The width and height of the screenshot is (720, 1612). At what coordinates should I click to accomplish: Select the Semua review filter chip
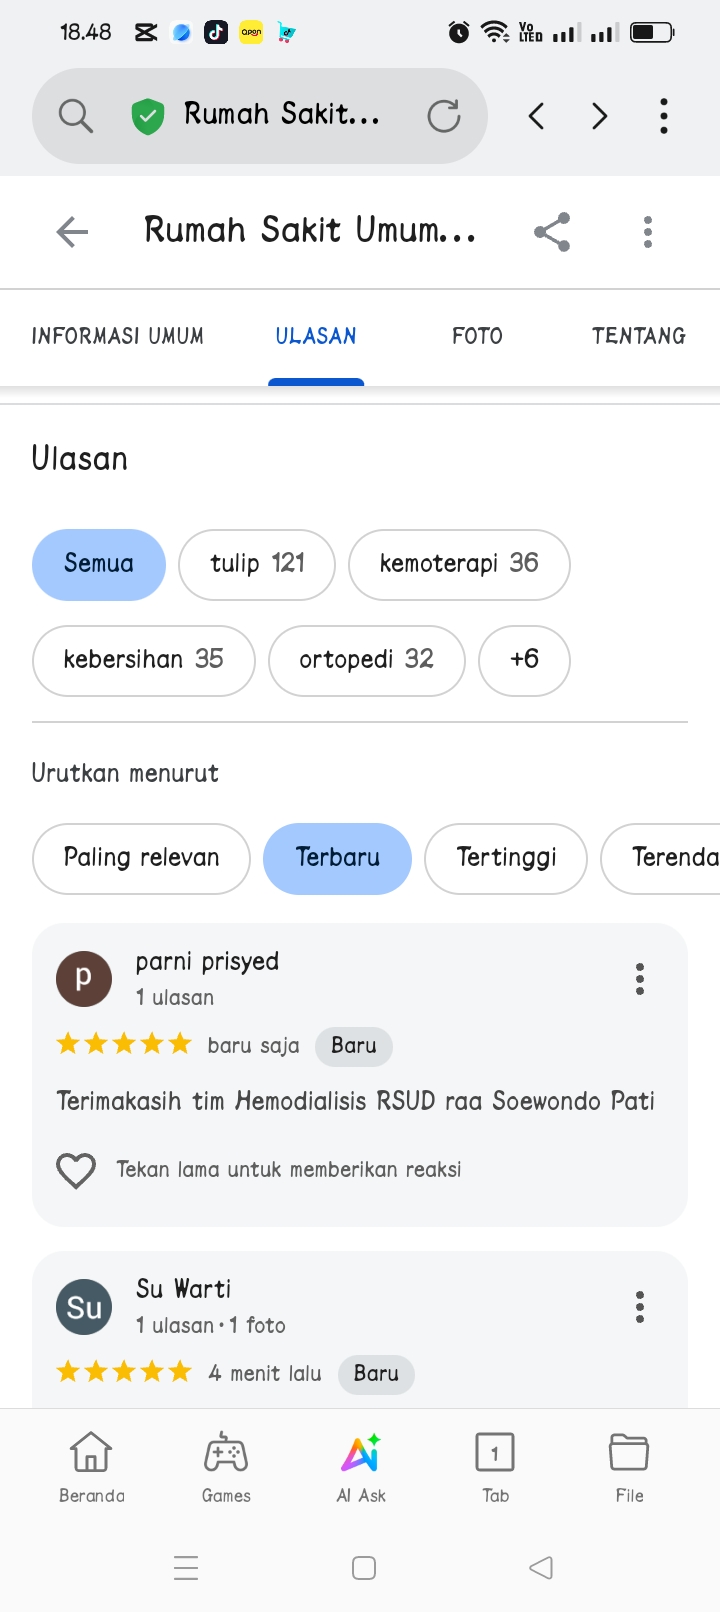[x=99, y=564]
